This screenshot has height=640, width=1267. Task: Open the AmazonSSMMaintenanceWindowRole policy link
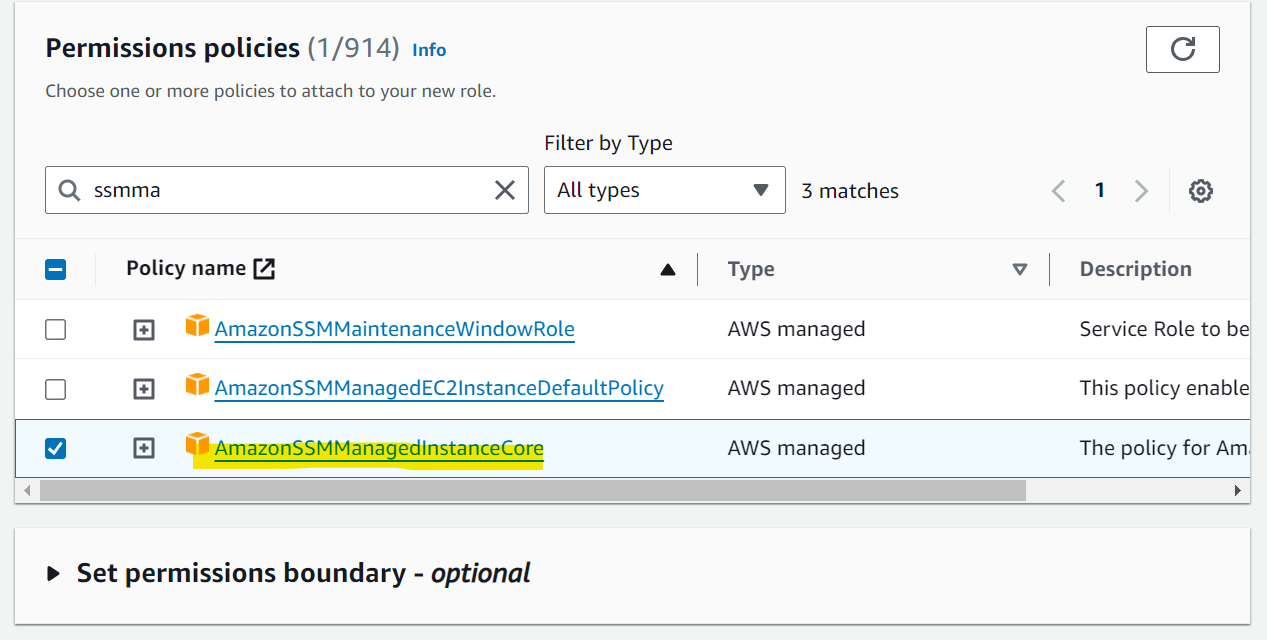pyautogui.click(x=394, y=329)
